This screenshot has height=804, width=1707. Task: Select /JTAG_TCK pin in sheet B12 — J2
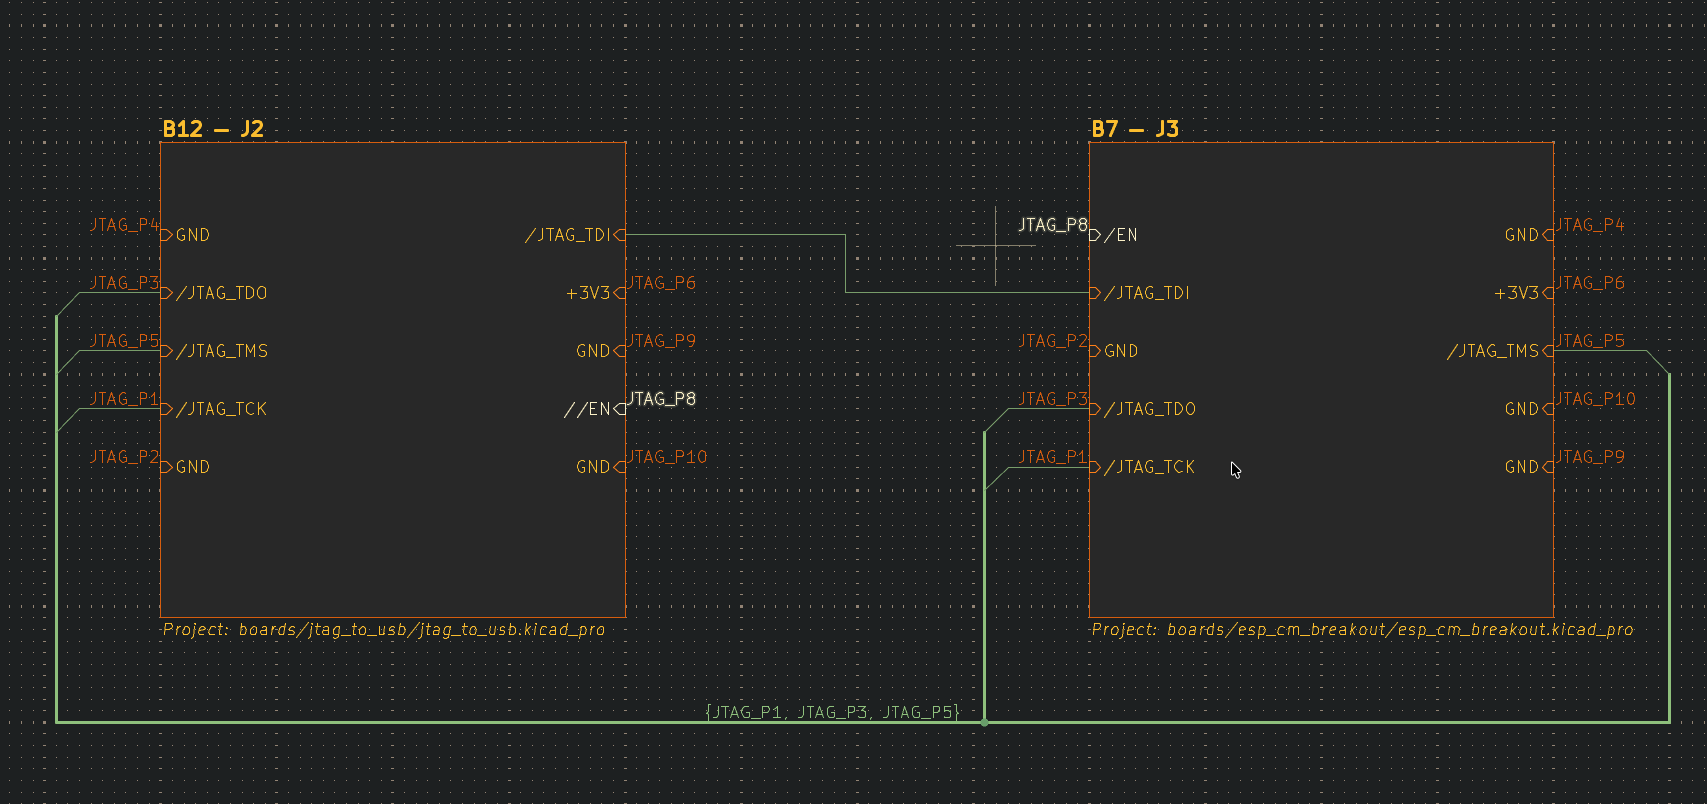[215, 409]
